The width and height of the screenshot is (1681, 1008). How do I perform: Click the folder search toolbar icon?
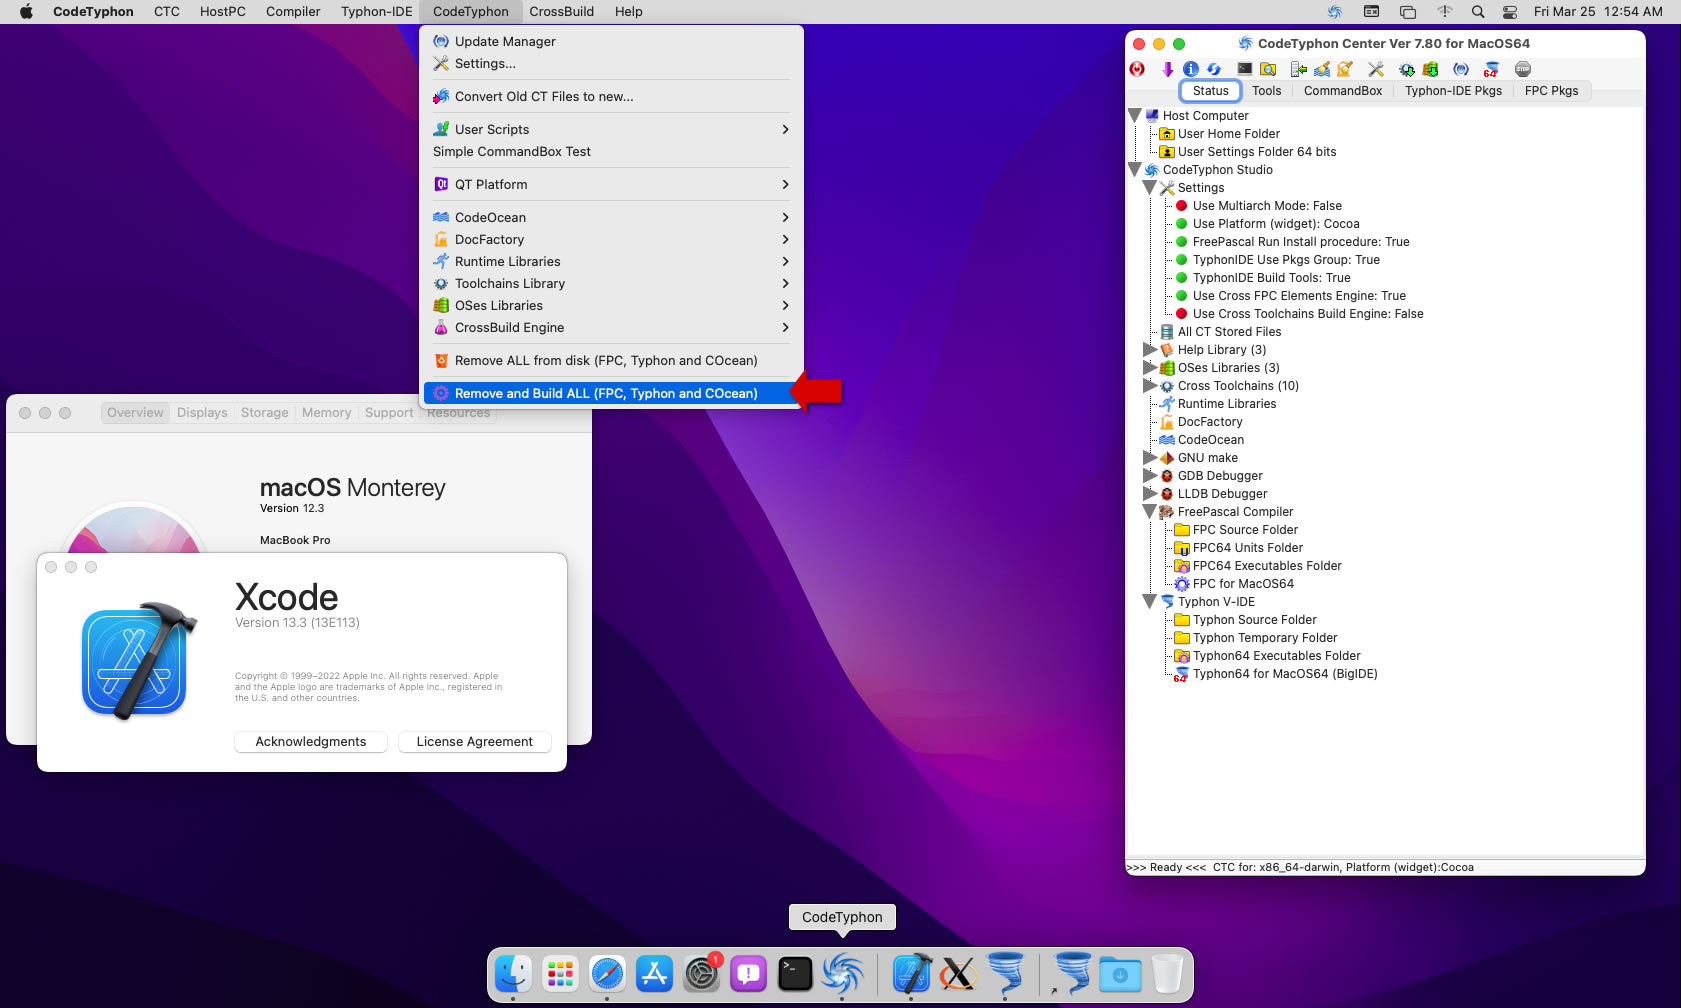click(1268, 69)
